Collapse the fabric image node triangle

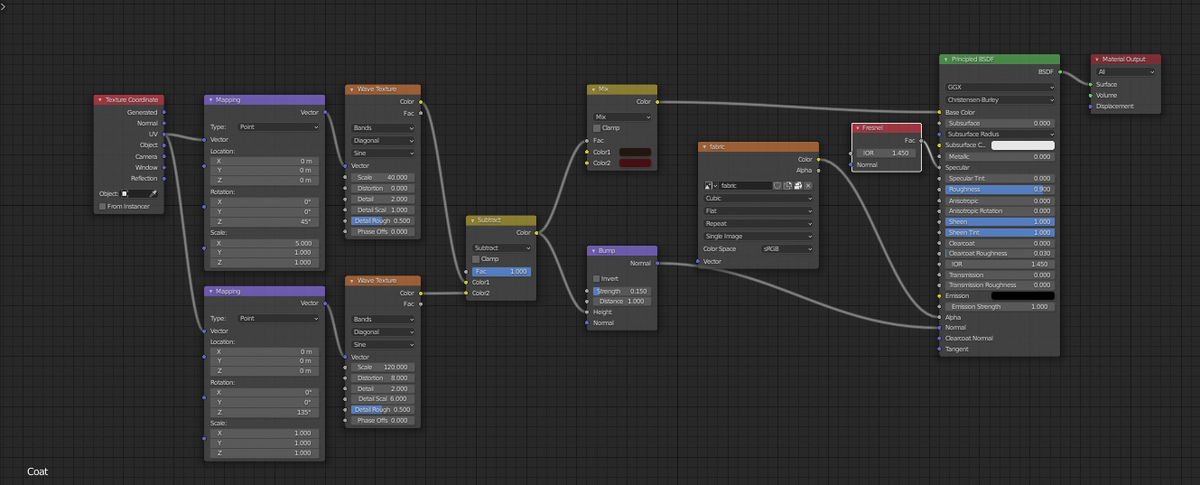(705, 147)
